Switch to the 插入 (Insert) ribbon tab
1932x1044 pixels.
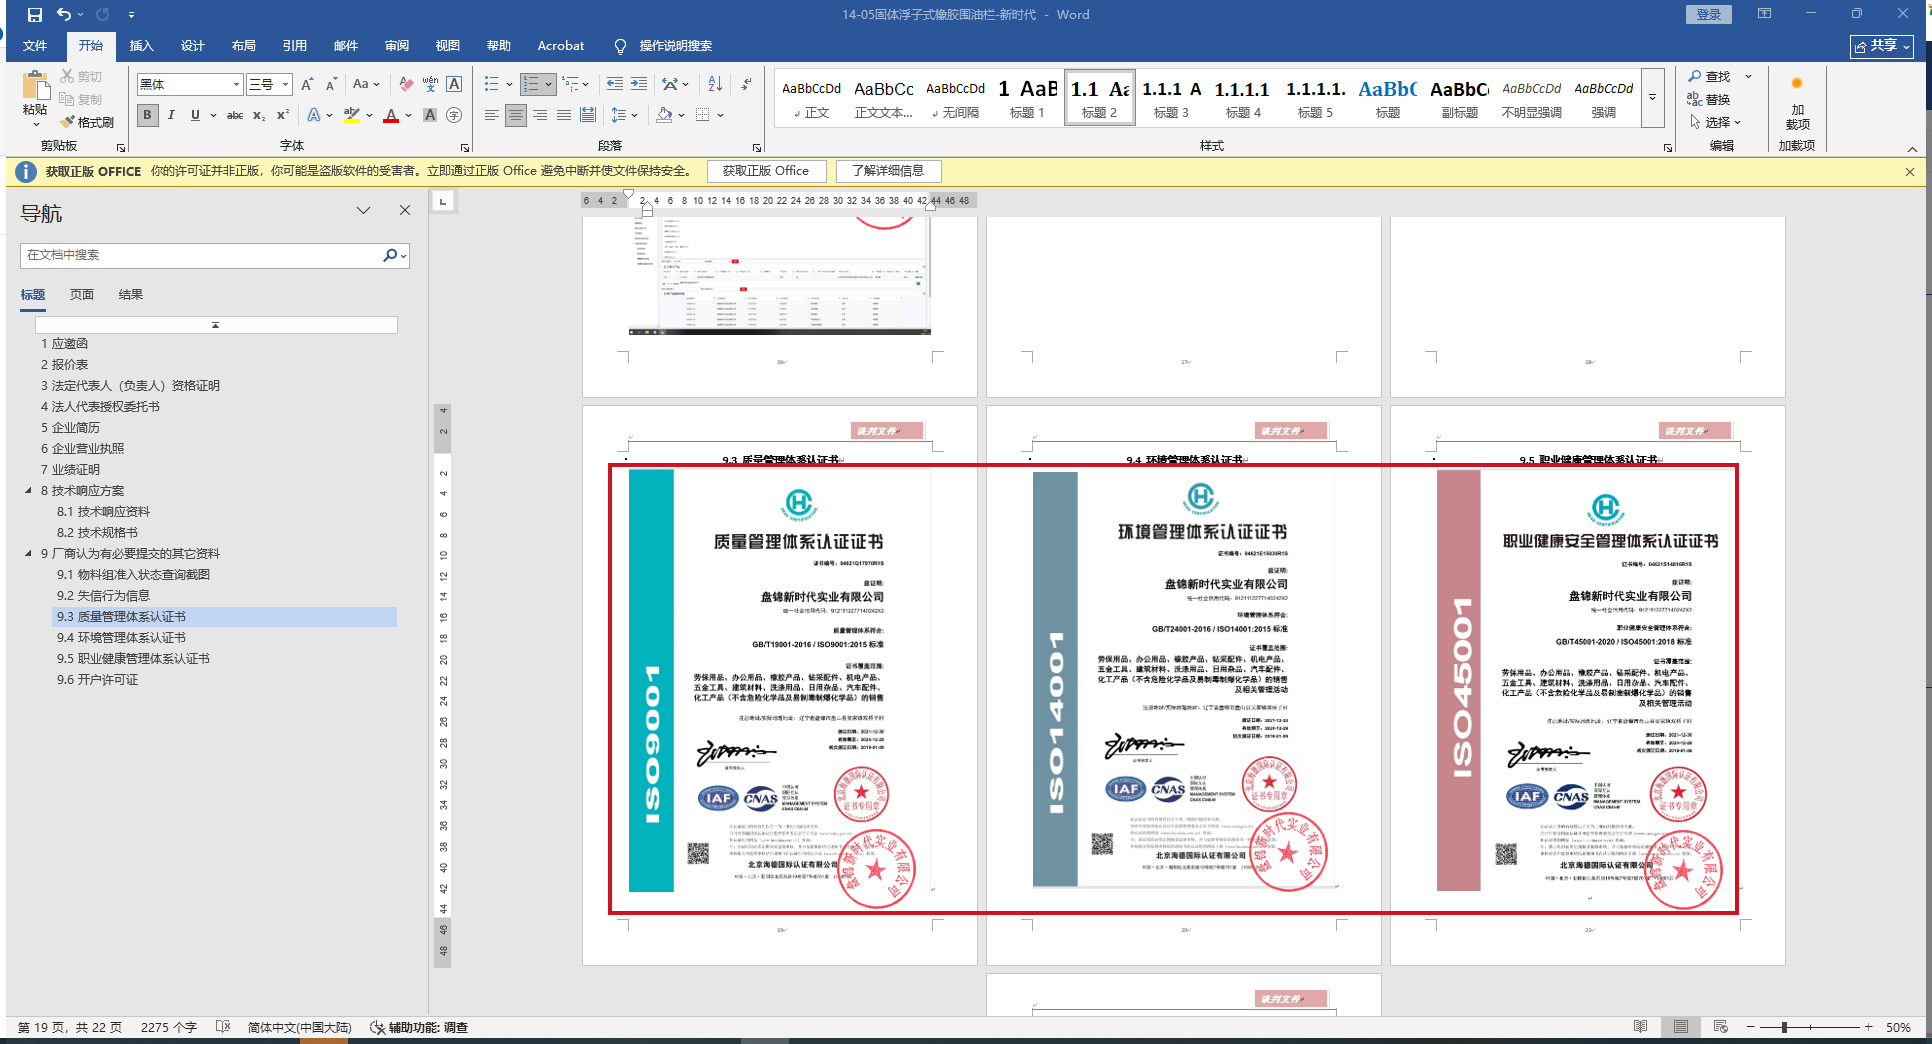142,46
